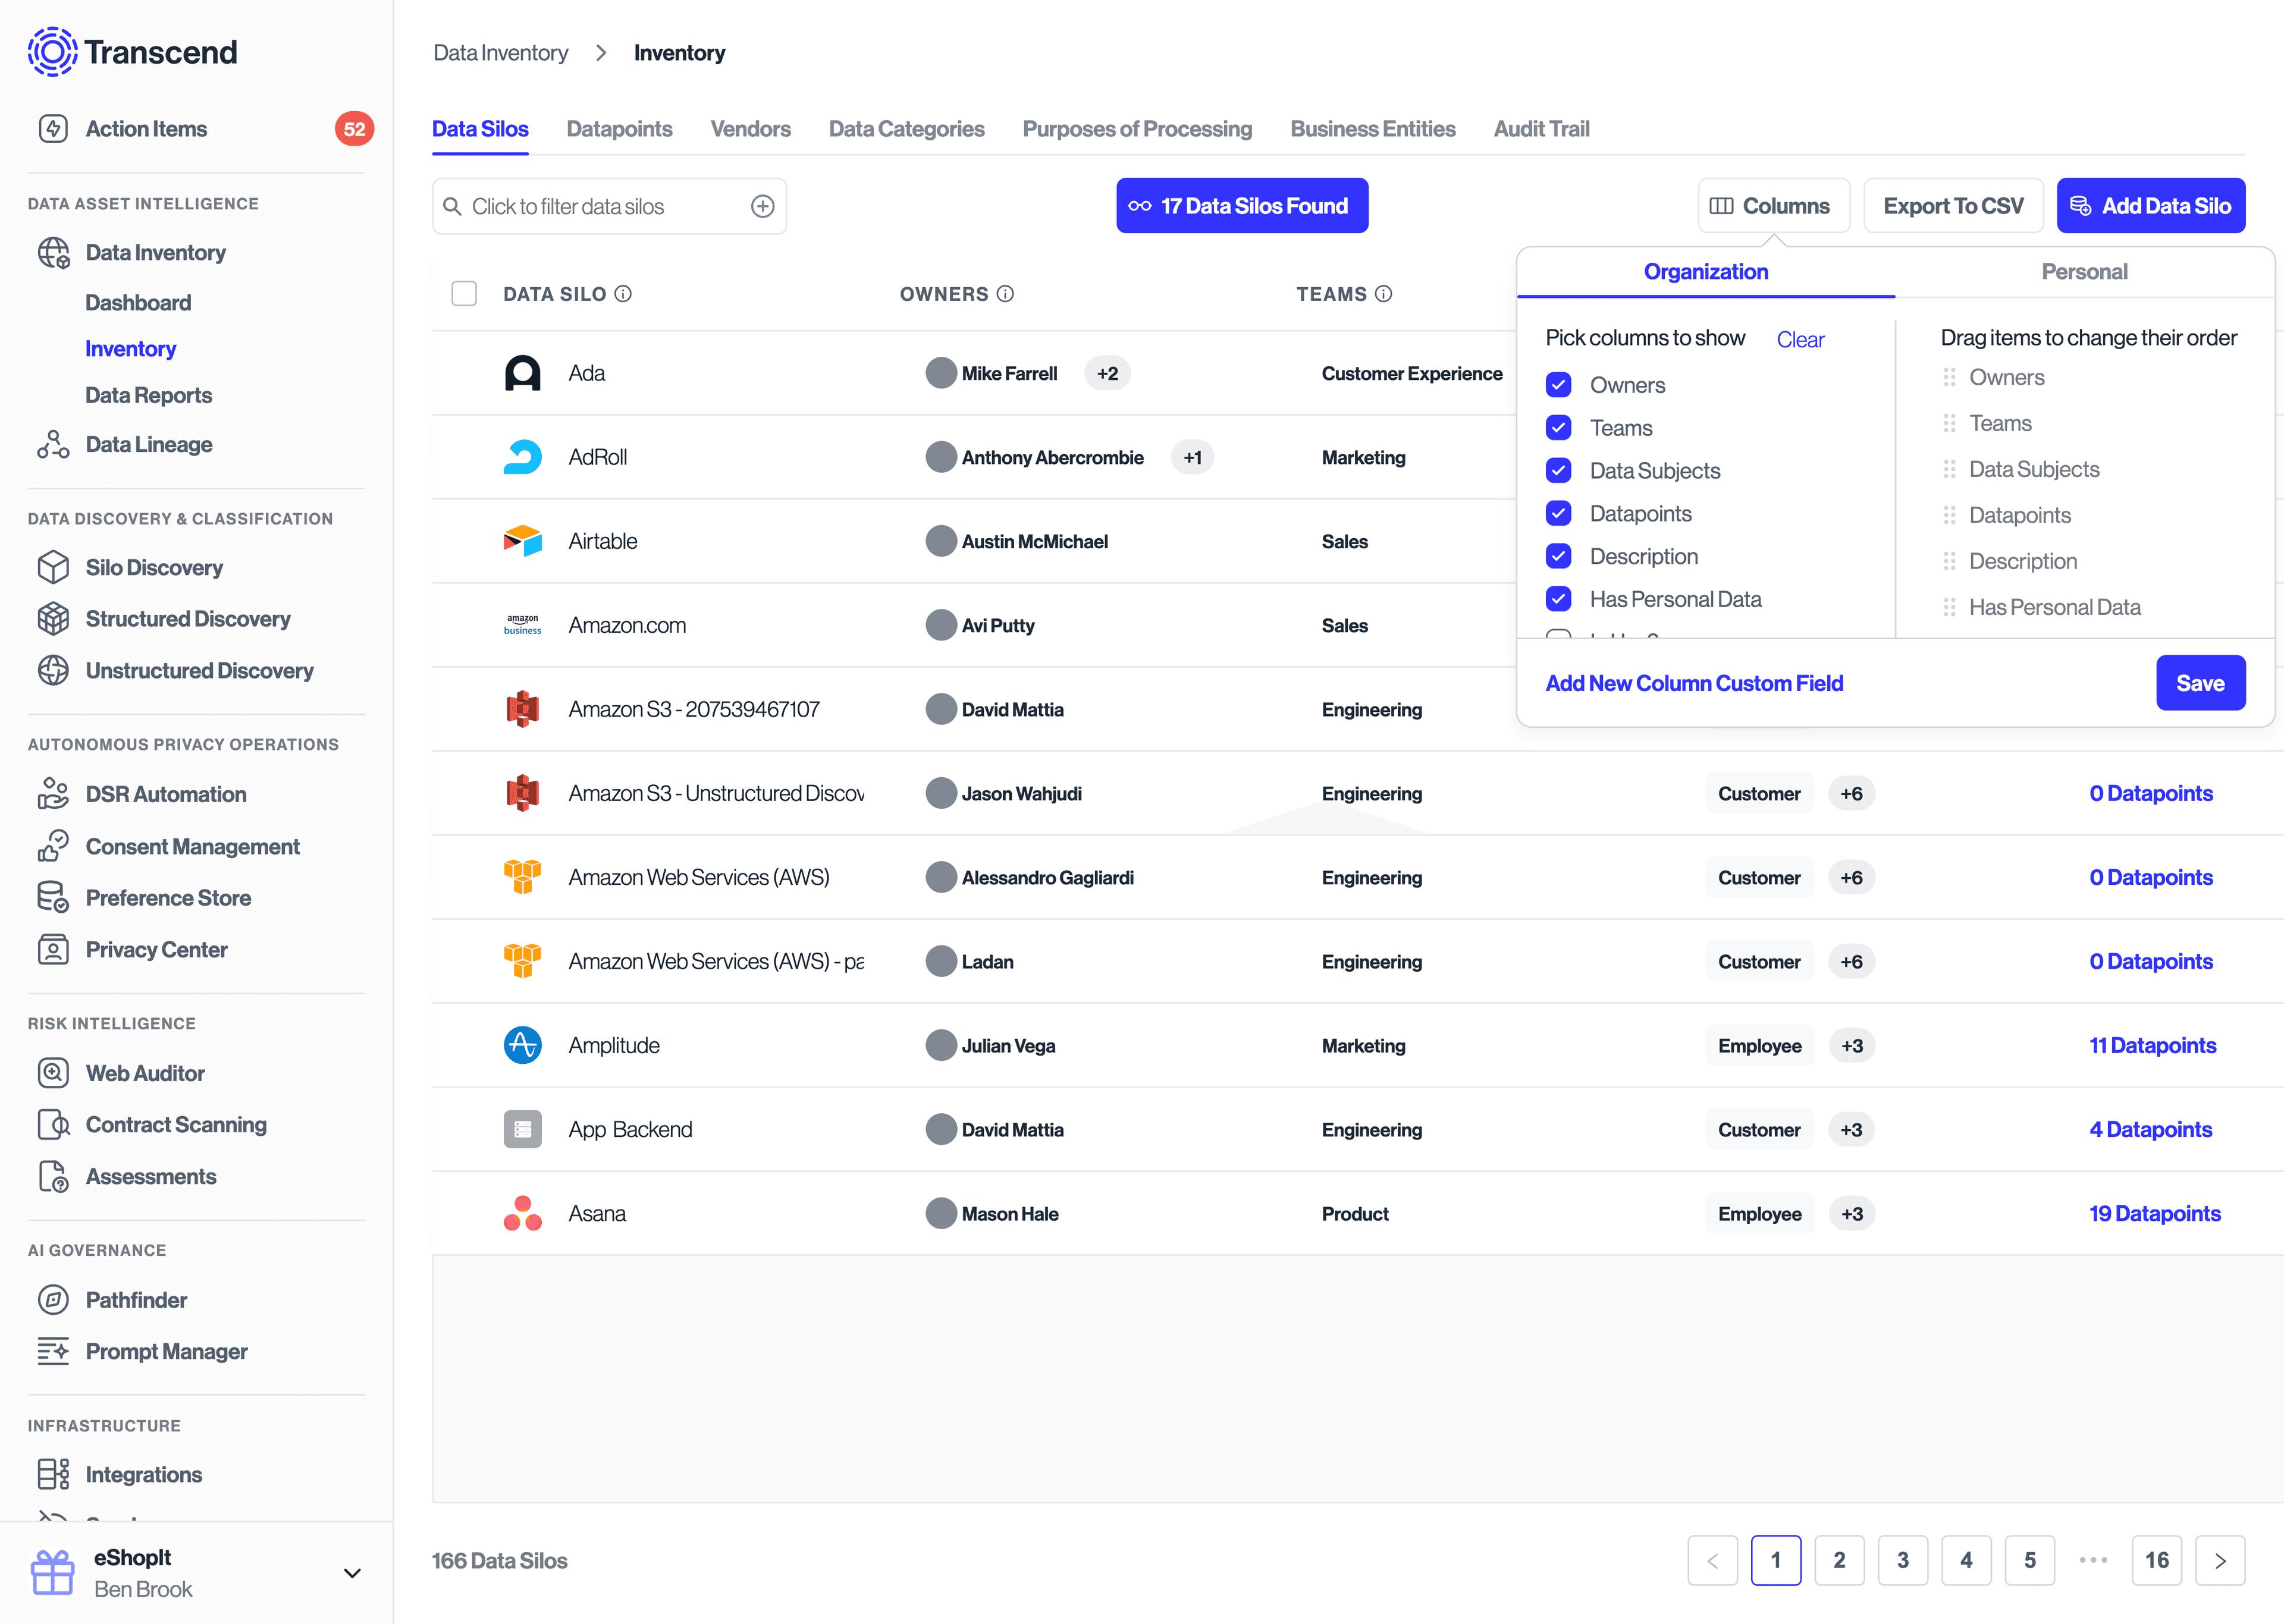
Task: Click the Silo Discovery cube icon
Action: click(53, 567)
